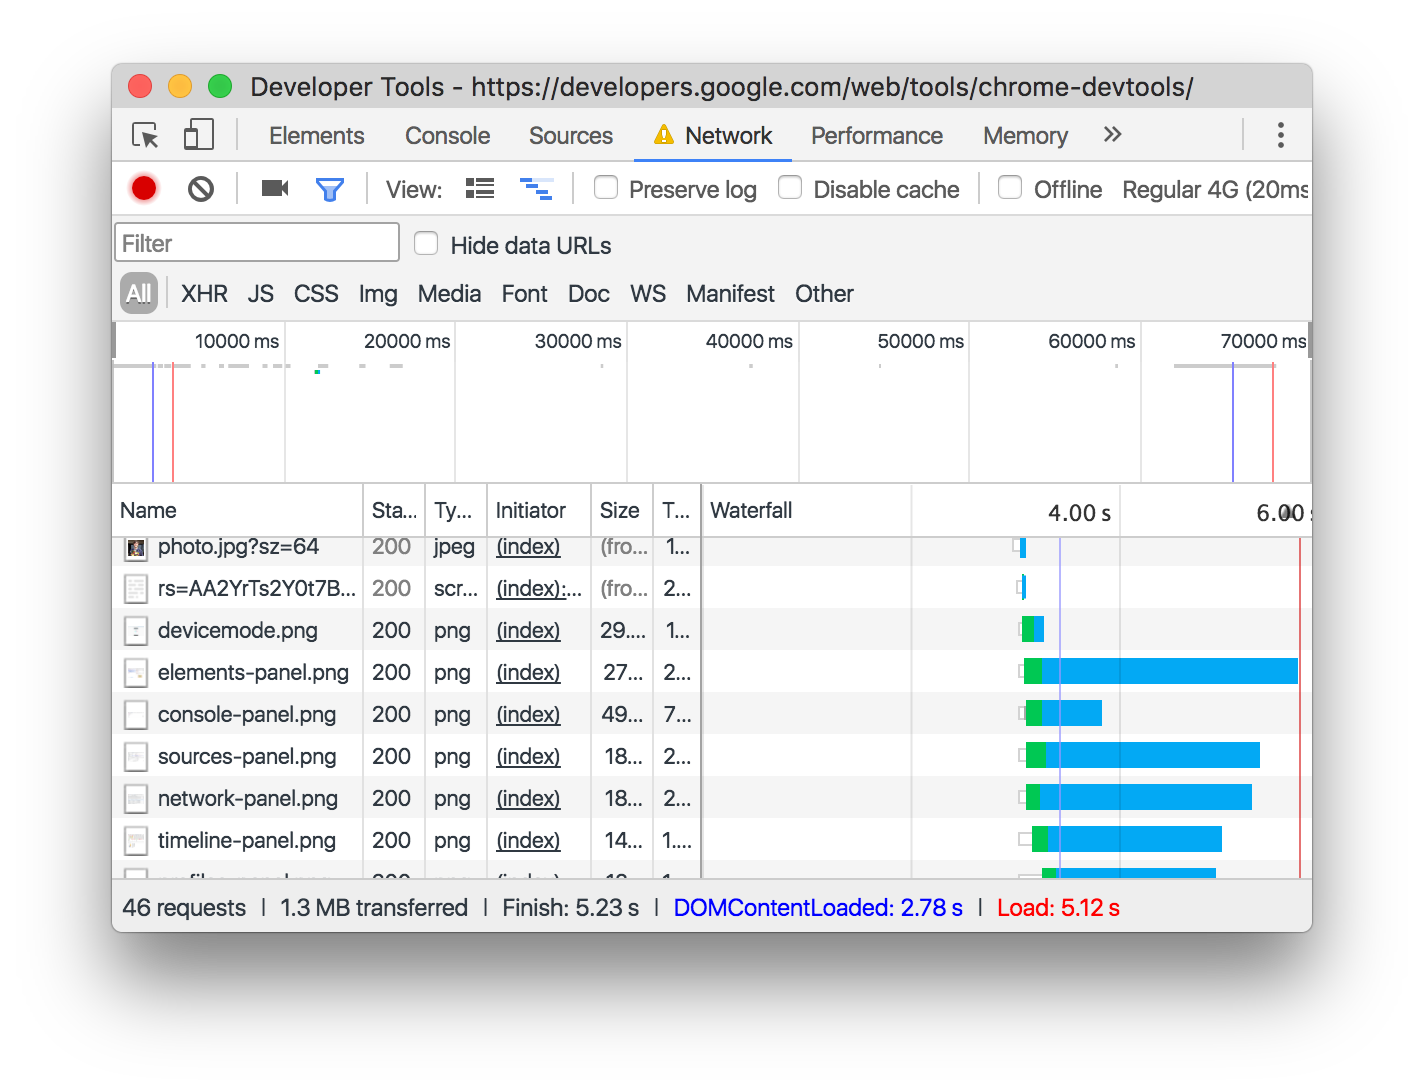Select the All filter type
Viewport: 1424px width, 1092px height.
[139, 293]
